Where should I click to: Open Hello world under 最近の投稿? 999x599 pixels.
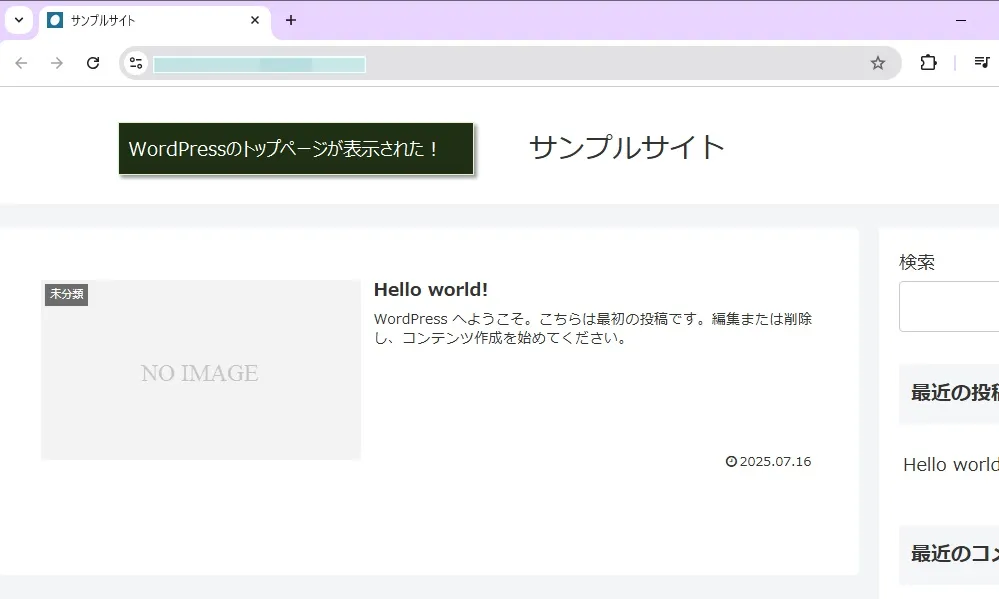point(950,465)
